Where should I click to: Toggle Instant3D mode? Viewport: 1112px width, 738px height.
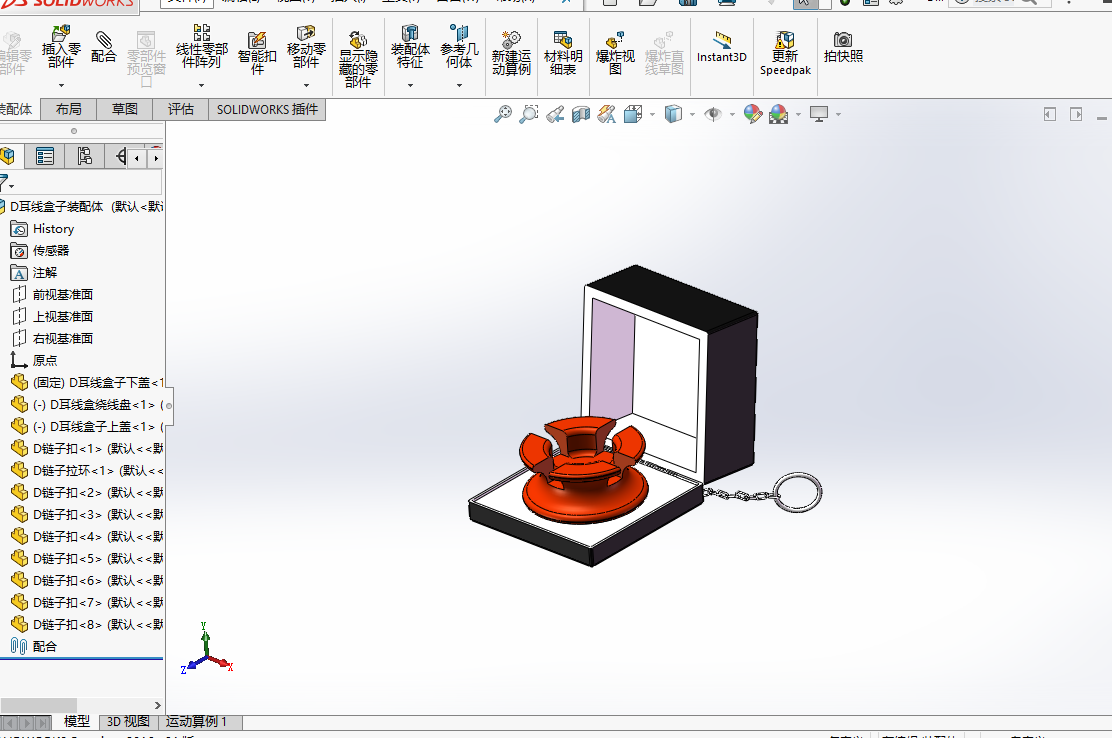(721, 48)
